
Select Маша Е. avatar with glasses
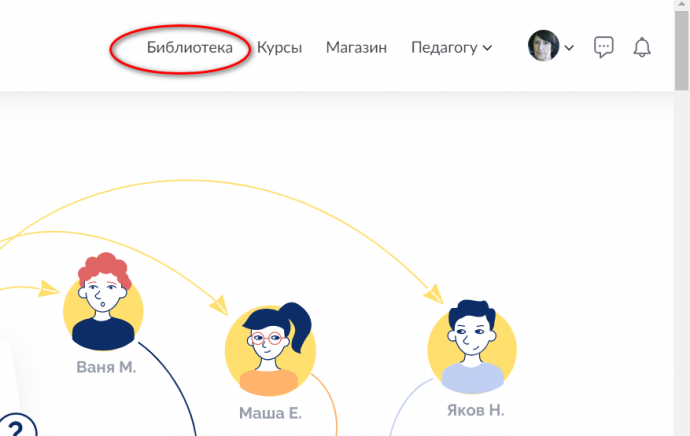click(271, 349)
